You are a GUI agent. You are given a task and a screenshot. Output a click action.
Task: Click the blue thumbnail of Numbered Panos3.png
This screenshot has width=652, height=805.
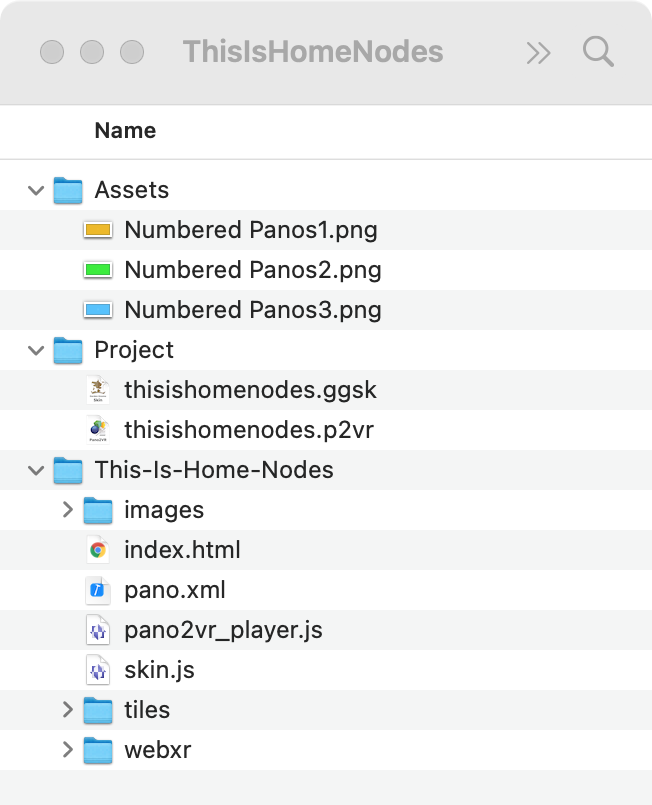98,310
